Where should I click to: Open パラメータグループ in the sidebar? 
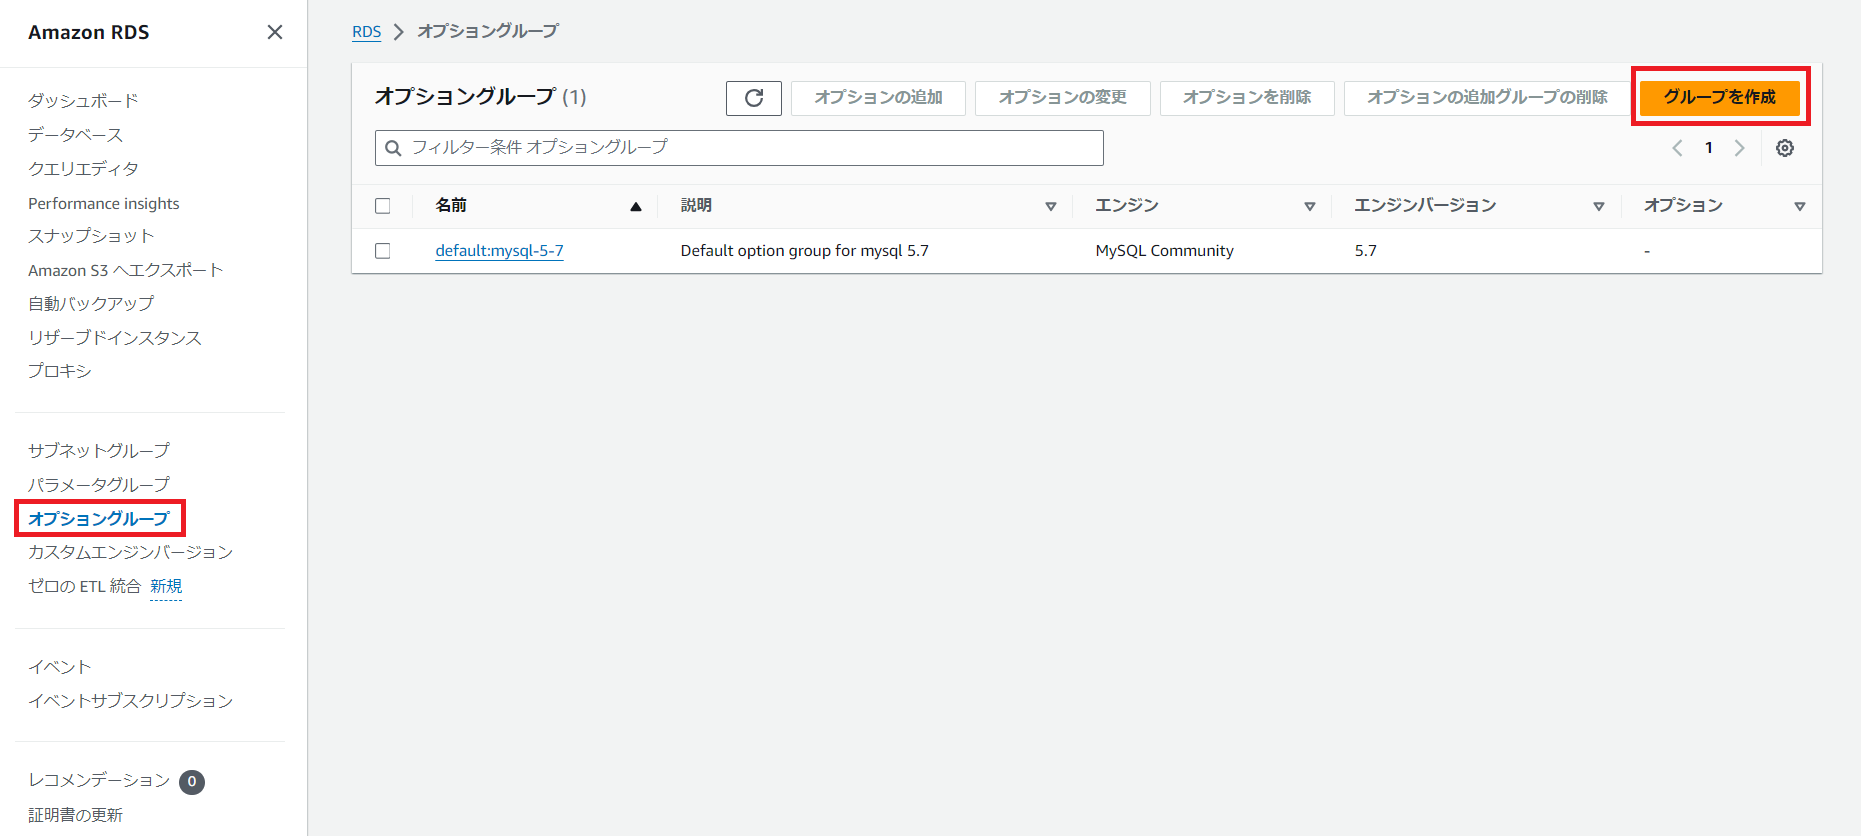click(x=99, y=485)
